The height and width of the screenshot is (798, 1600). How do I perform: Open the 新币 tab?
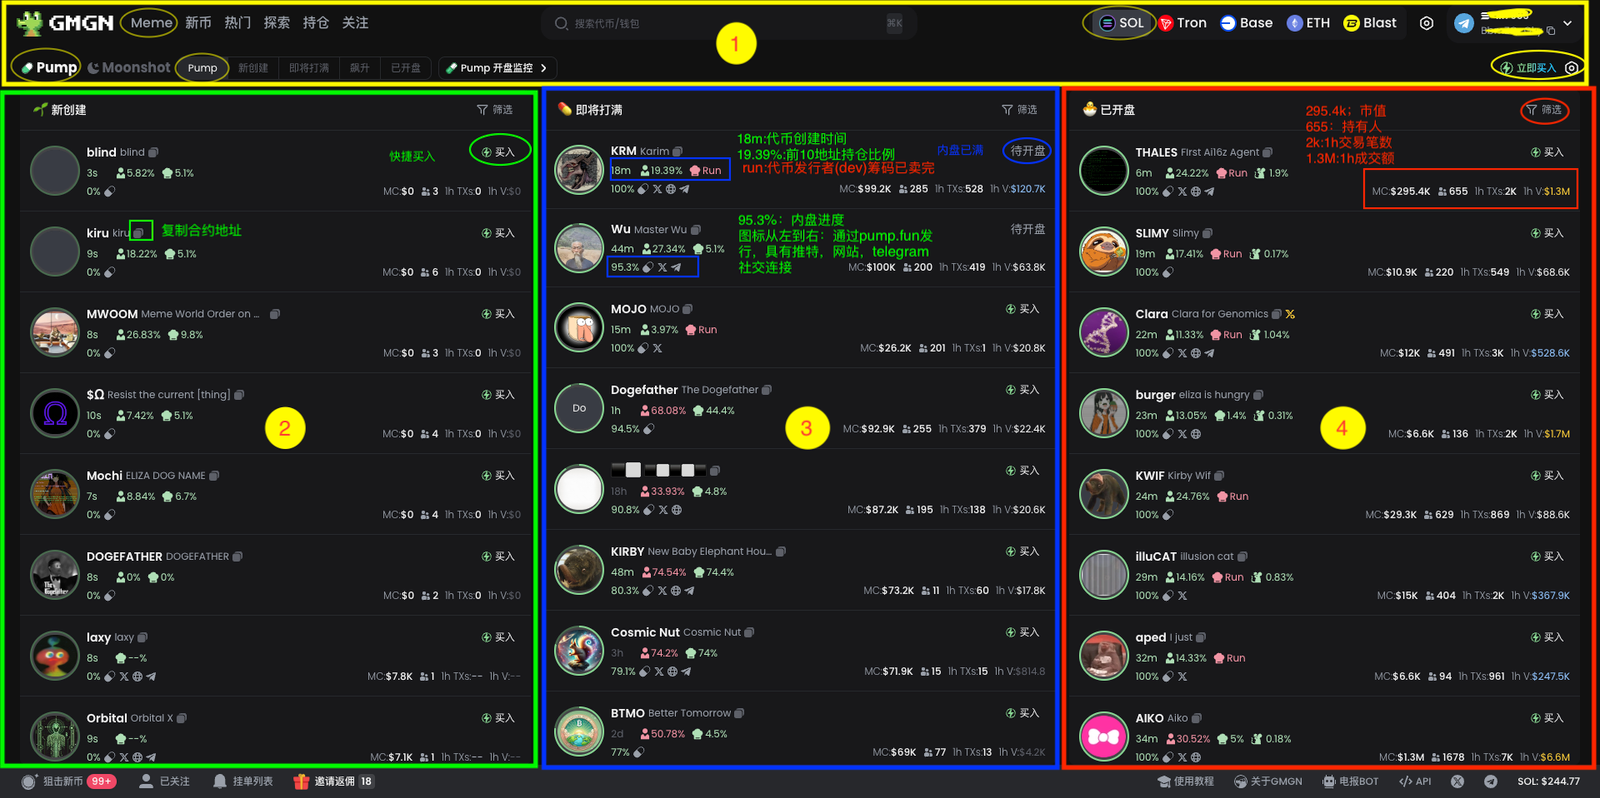tap(198, 23)
